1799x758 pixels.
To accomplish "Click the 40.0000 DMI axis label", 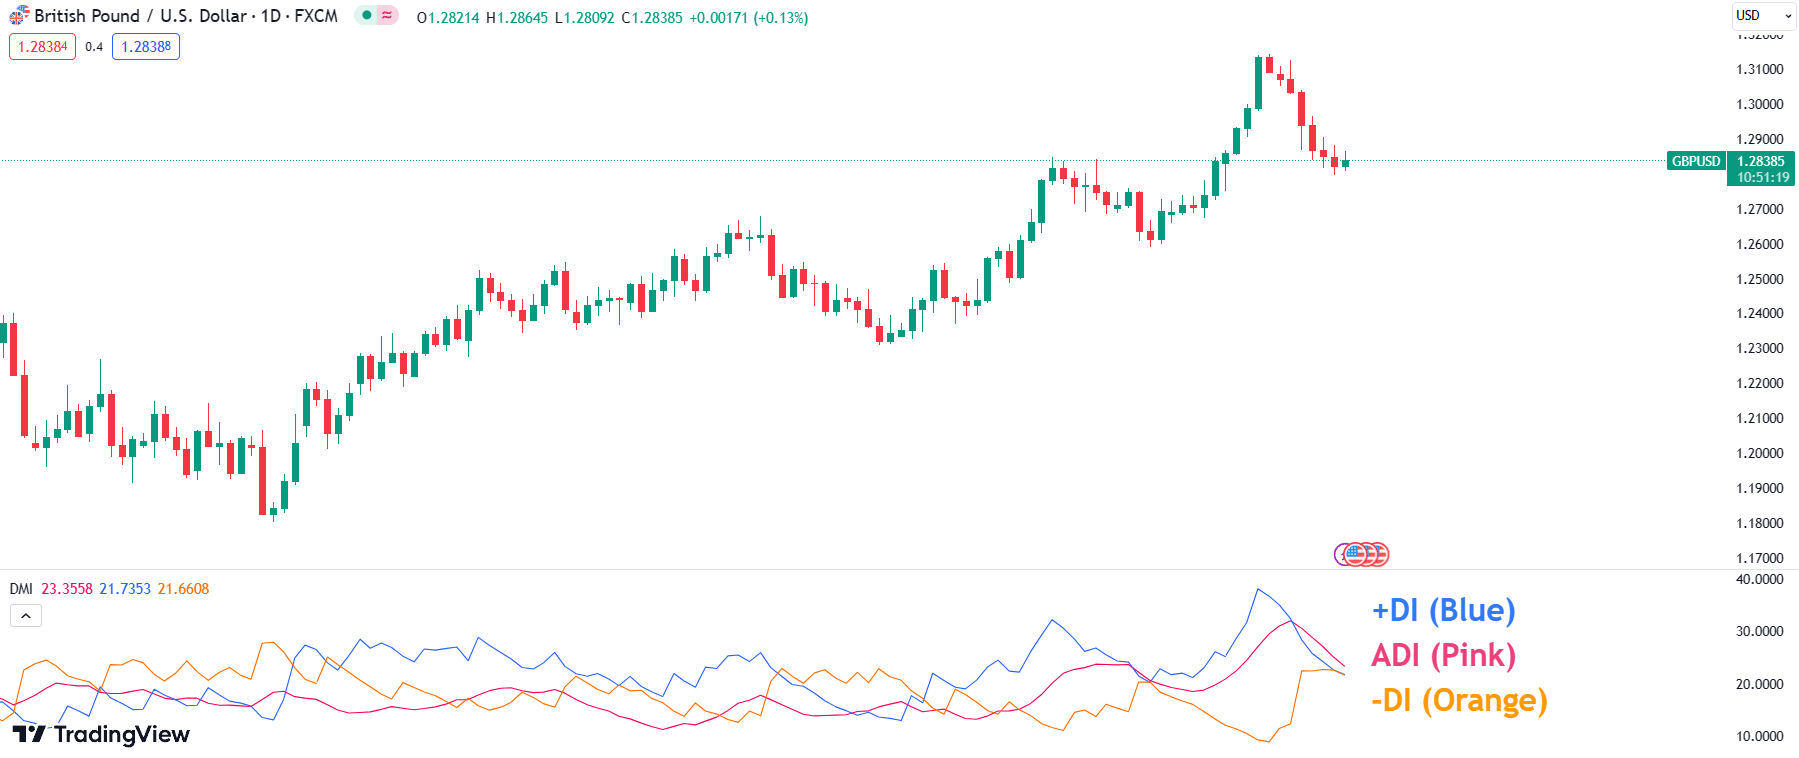I will point(1760,579).
